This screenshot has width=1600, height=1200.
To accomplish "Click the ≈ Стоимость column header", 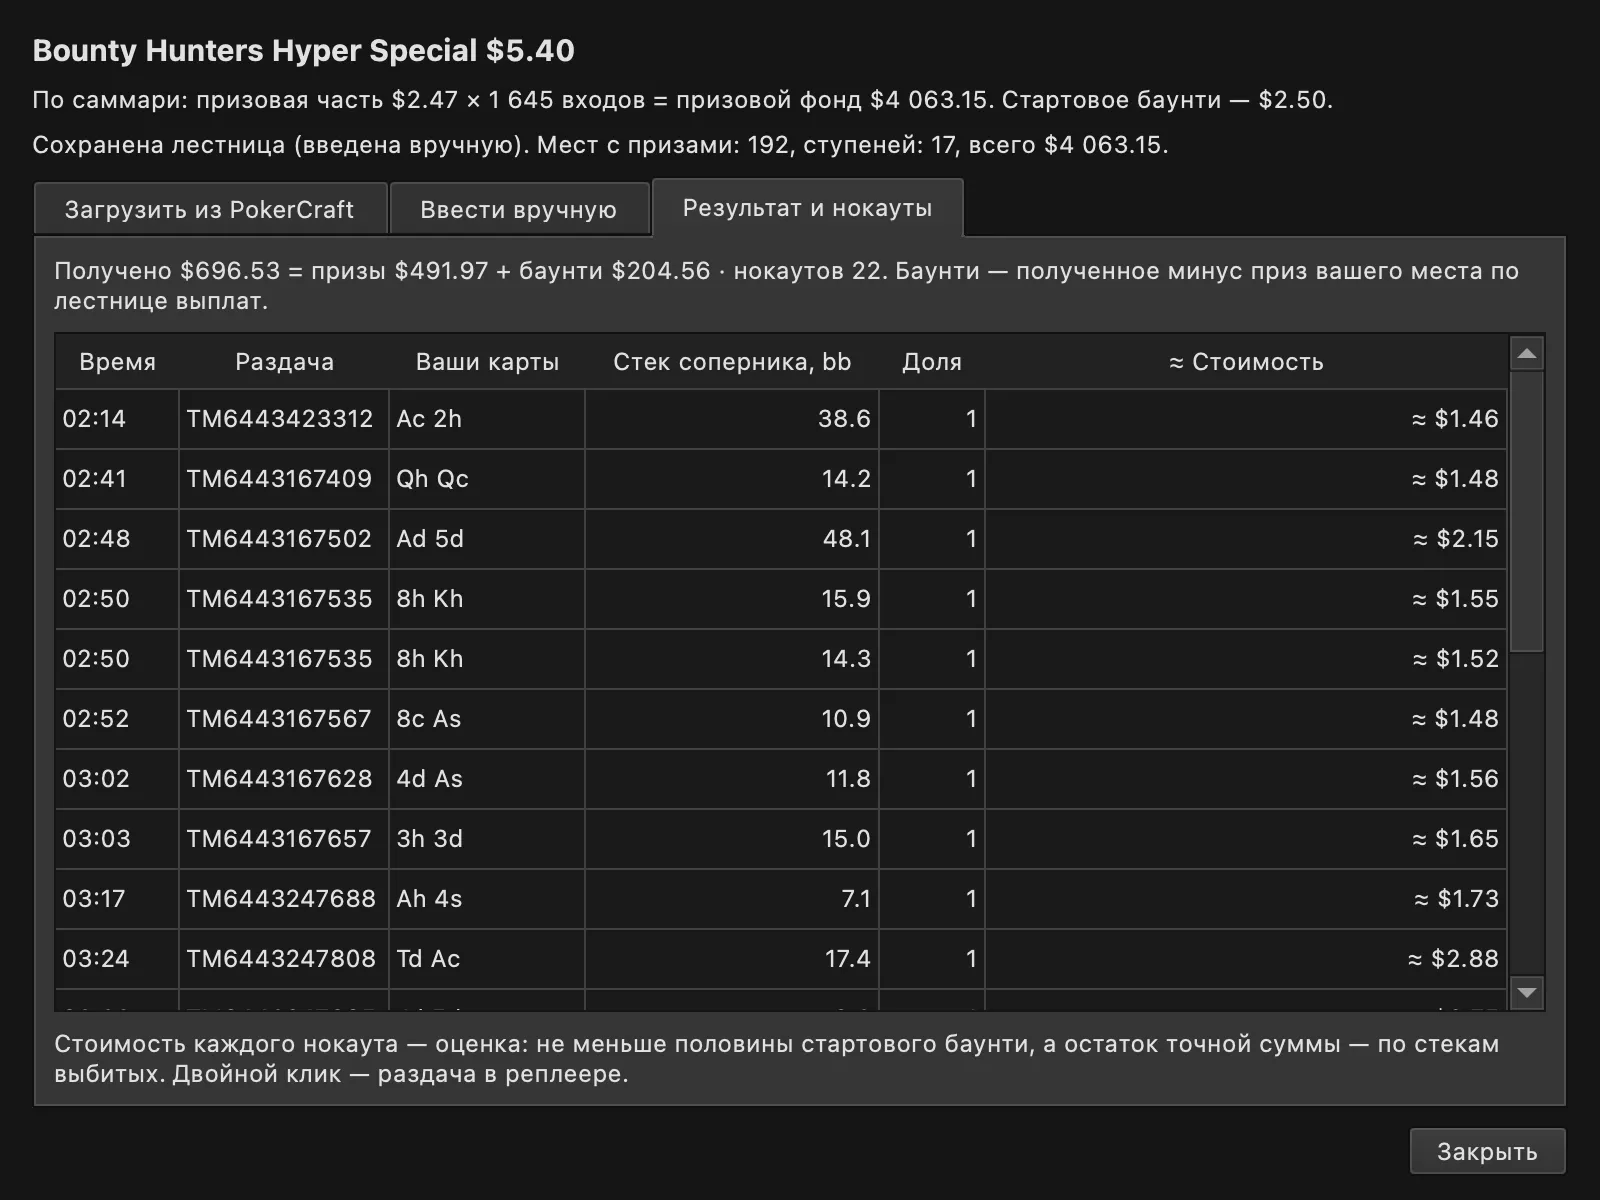I will pos(1246,362).
